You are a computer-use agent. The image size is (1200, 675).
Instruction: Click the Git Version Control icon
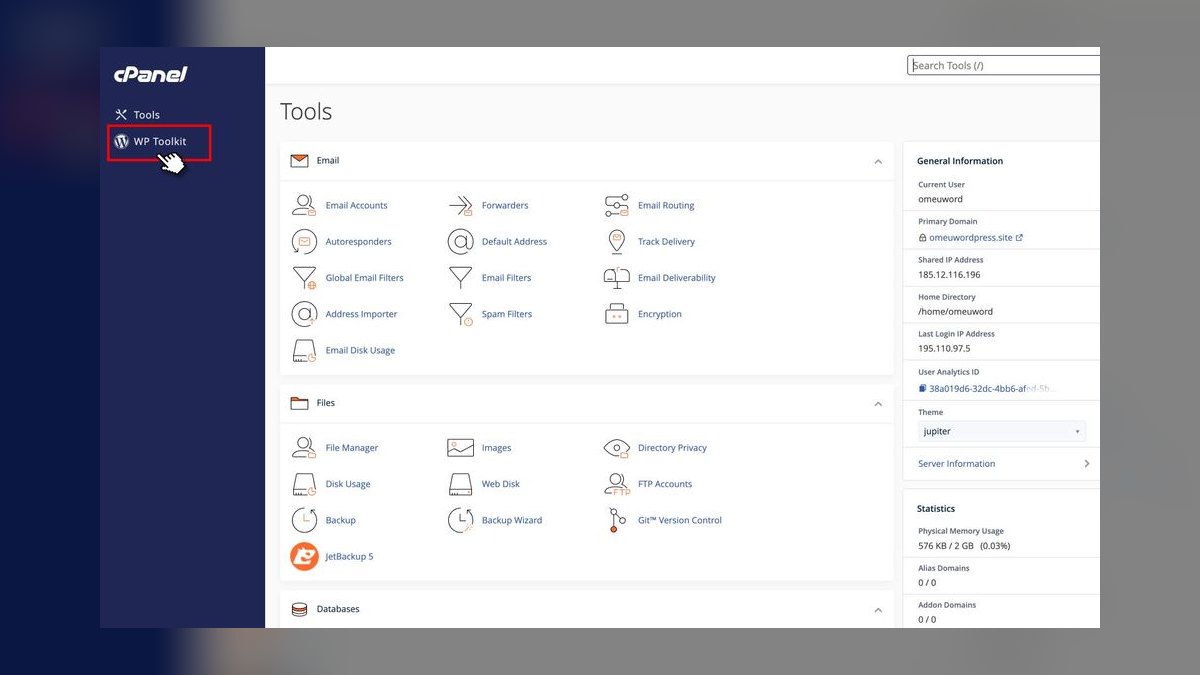(617, 520)
